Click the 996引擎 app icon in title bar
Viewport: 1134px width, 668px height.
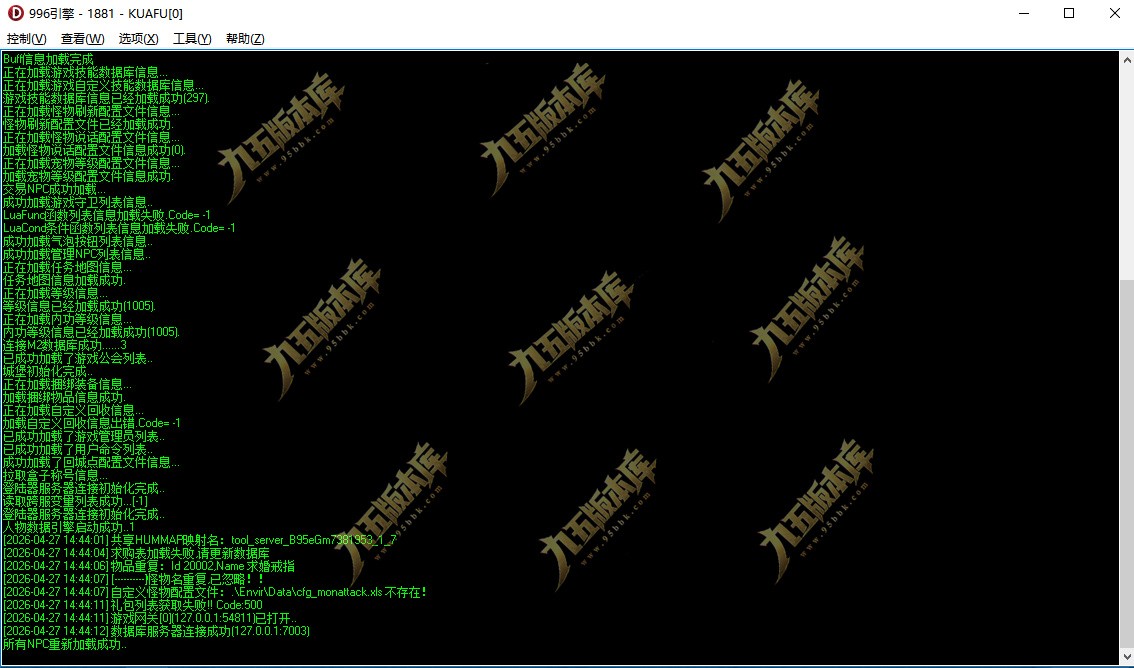15,13
